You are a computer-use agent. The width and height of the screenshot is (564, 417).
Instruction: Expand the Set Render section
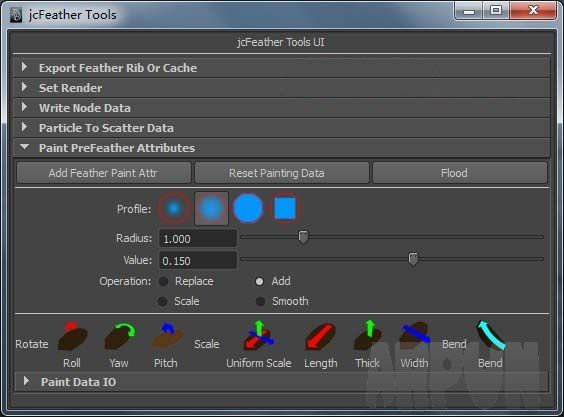point(282,88)
